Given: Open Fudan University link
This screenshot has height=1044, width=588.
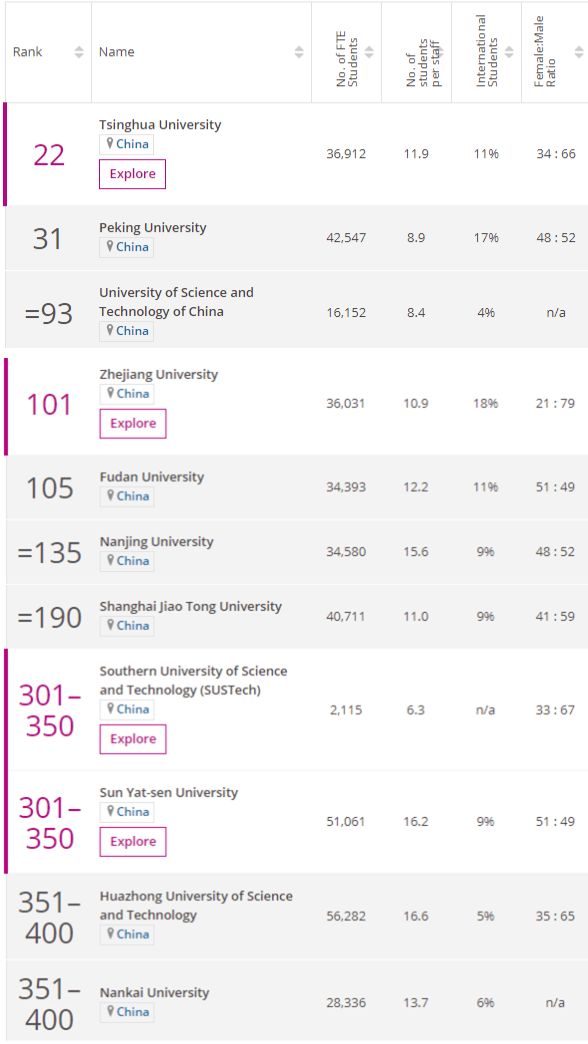Looking at the screenshot, I should tap(152, 477).
